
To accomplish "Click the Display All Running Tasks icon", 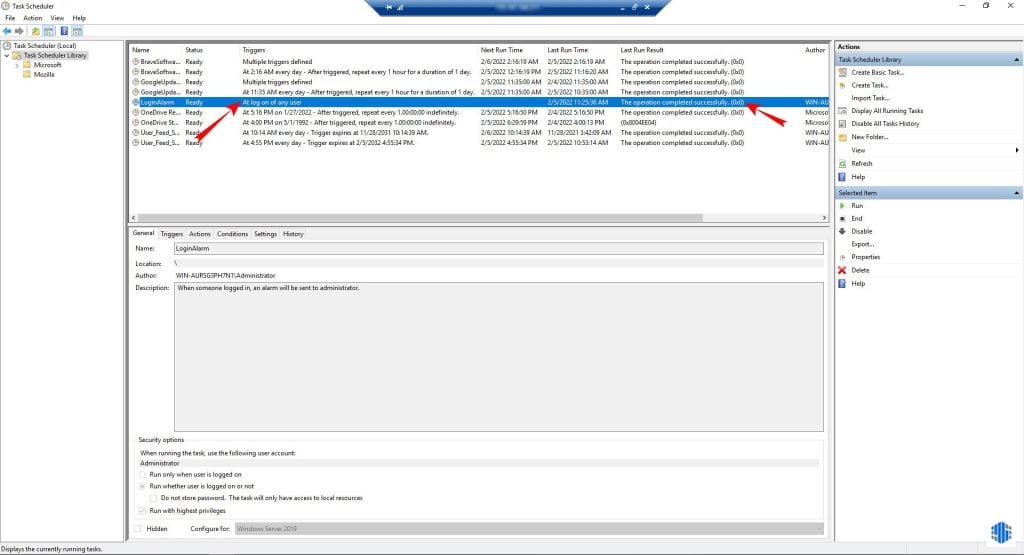I will [x=842, y=111].
